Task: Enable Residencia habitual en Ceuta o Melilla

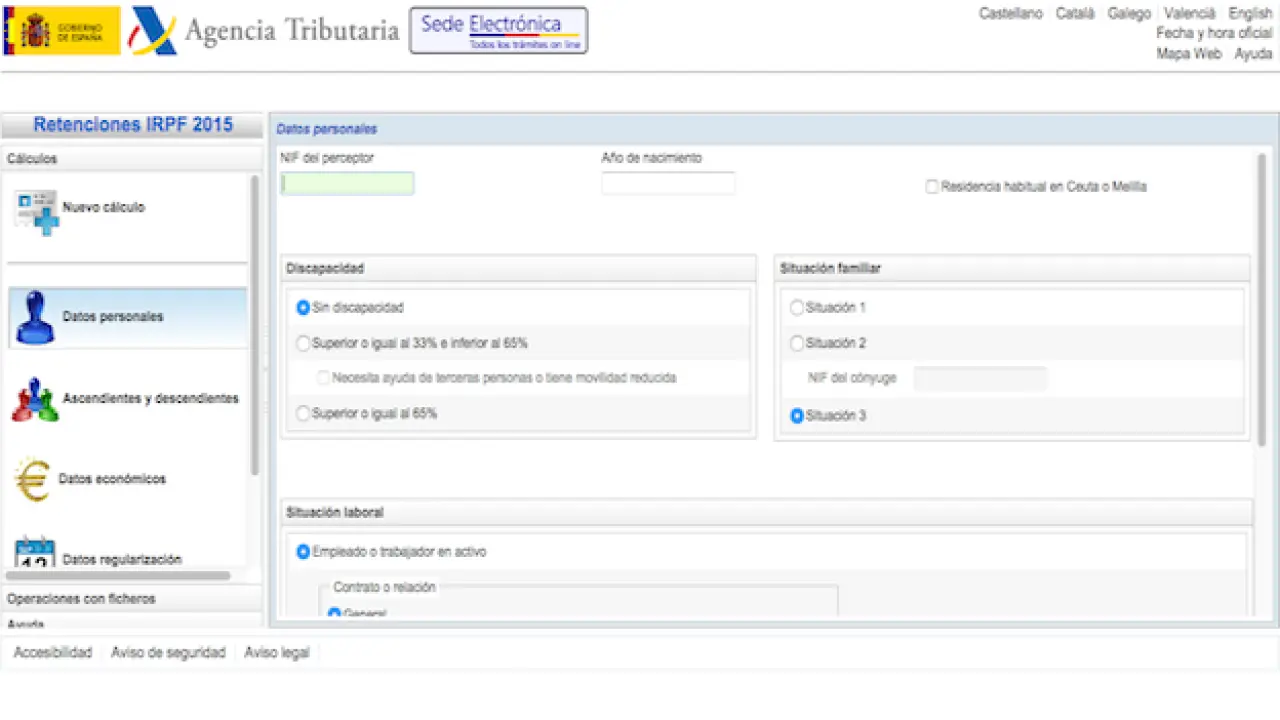Action: (x=932, y=187)
